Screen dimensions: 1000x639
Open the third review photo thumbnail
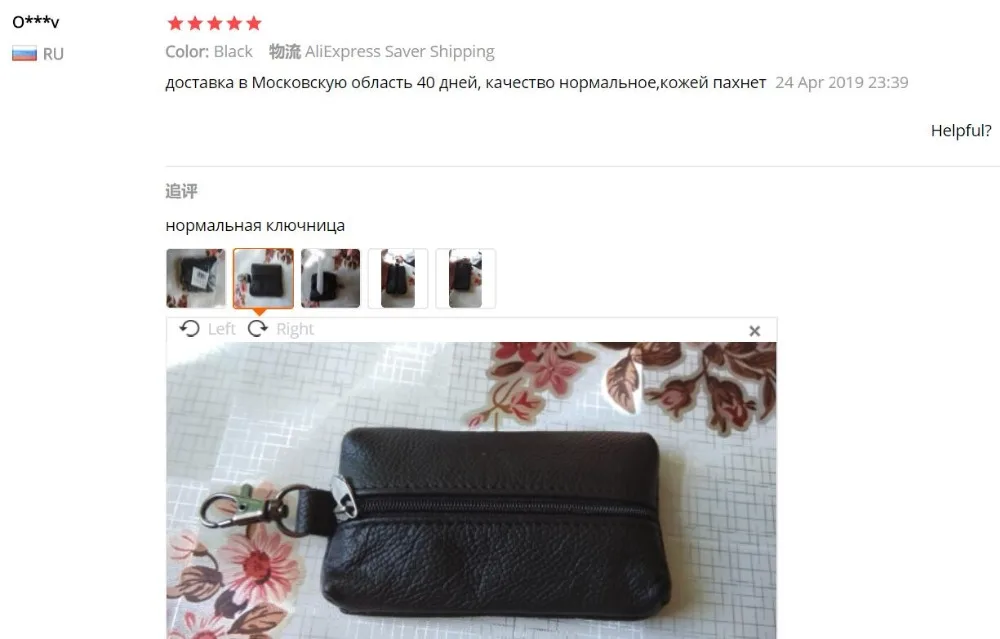pyautogui.click(x=330, y=279)
